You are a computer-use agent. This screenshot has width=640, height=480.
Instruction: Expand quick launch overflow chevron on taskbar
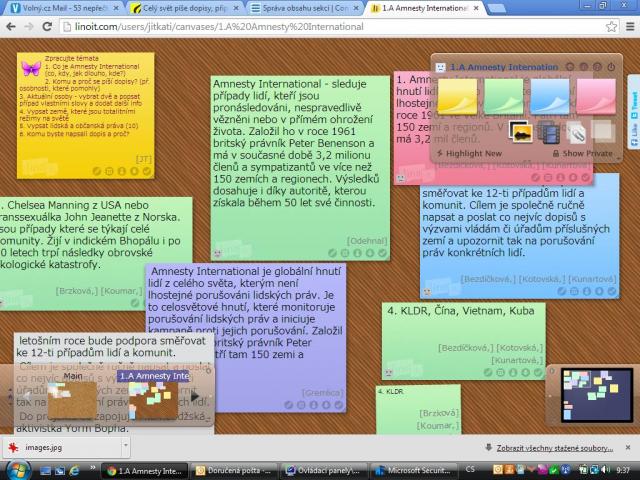click(93, 467)
